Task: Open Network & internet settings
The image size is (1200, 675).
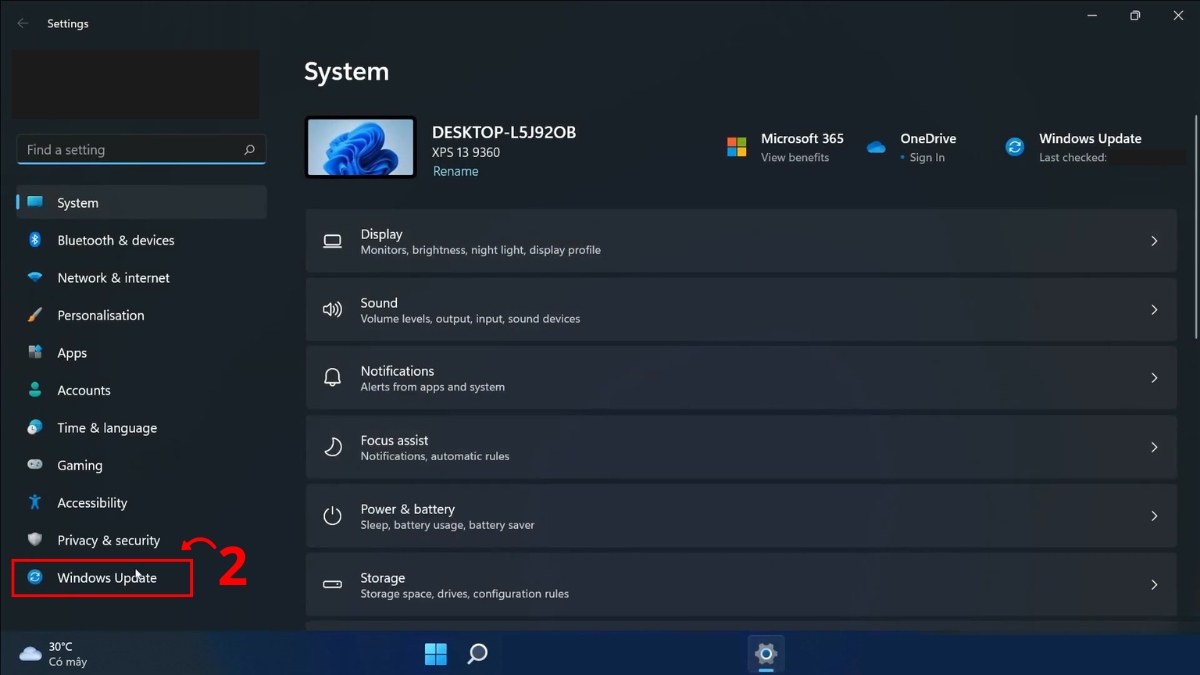Action: click(x=113, y=277)
